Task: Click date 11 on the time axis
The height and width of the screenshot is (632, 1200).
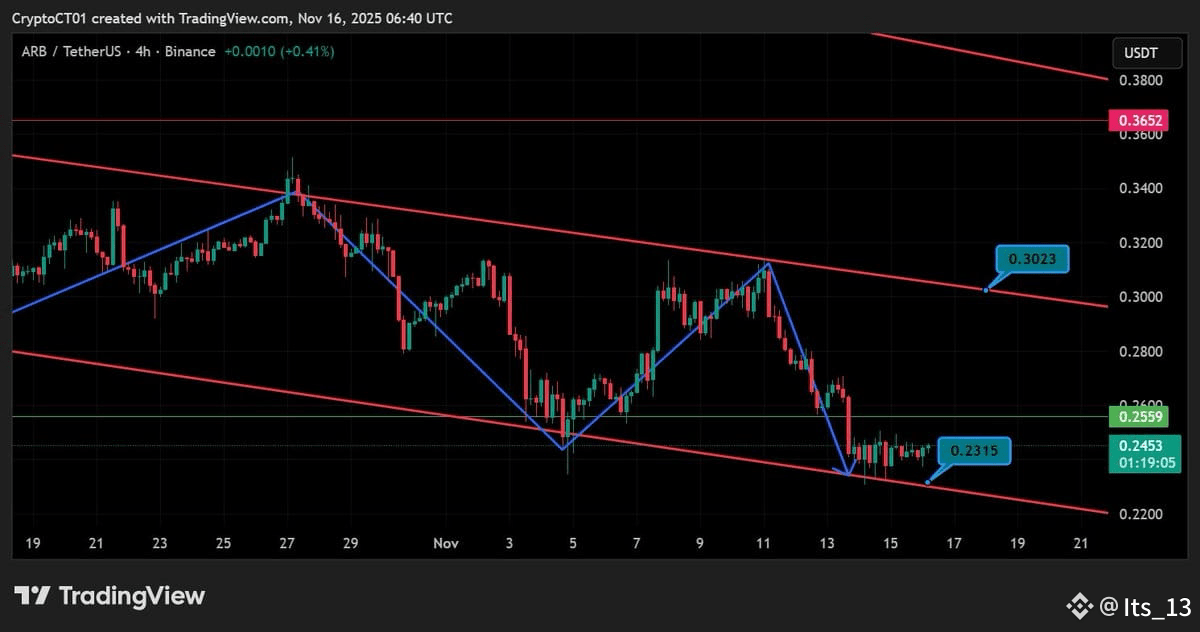Action: [763, 543]
